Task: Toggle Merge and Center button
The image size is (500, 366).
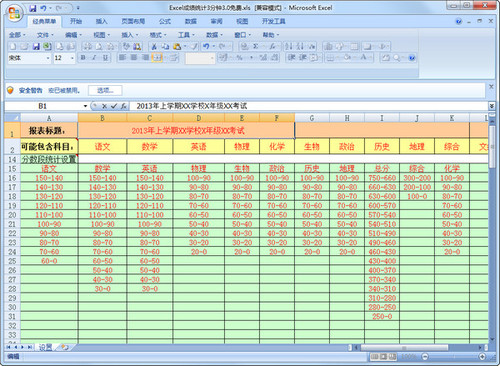Action: tap(157, 58)
